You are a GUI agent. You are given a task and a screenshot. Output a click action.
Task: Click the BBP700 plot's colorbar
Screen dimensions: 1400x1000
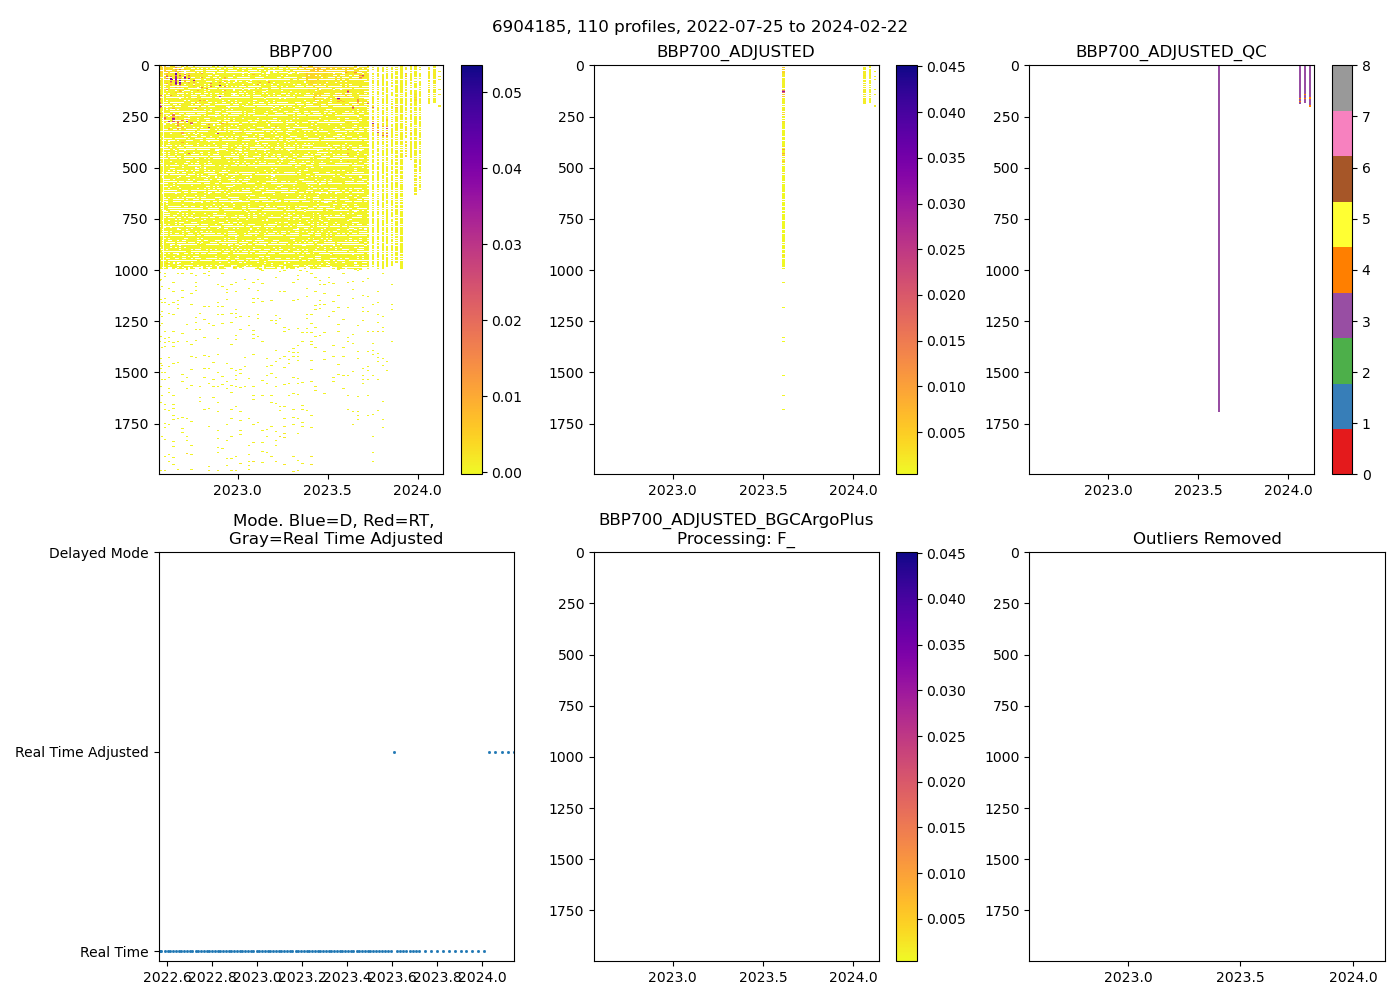pyautogui.click(x=471, y=270)
